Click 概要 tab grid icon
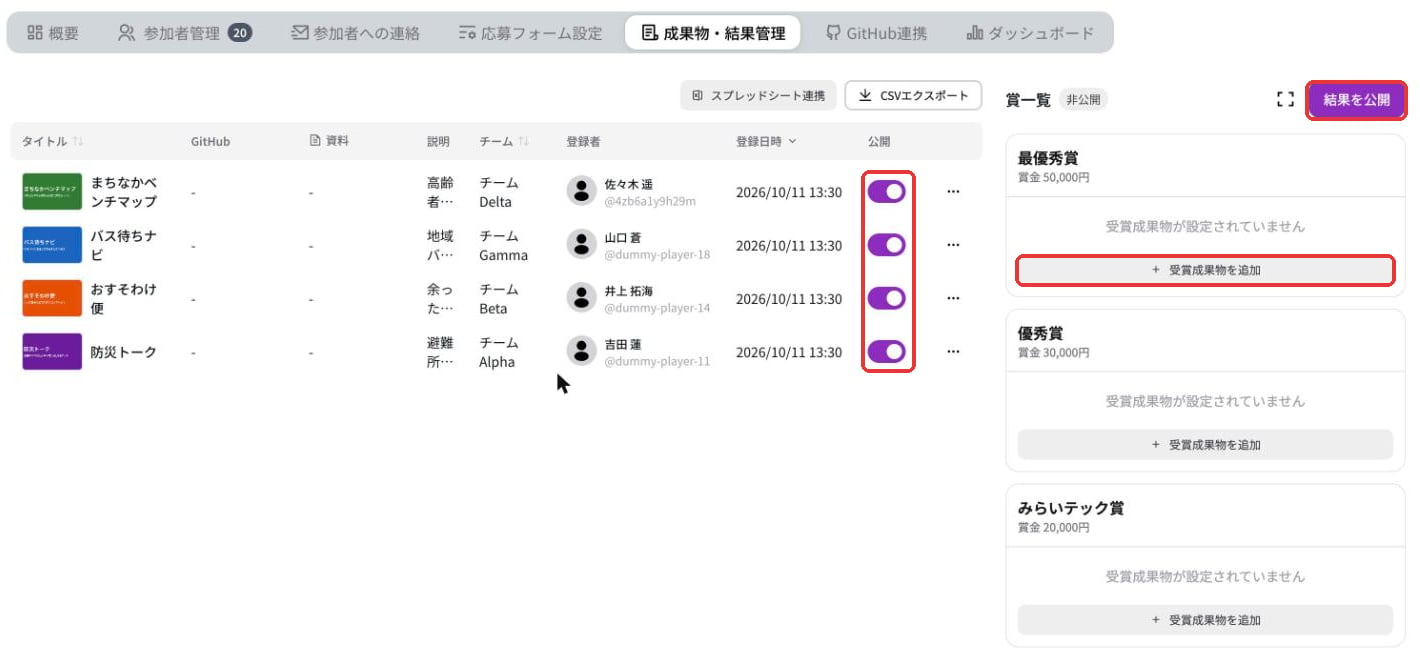The width and height of the screenshot is (1420, 660). 35,33
